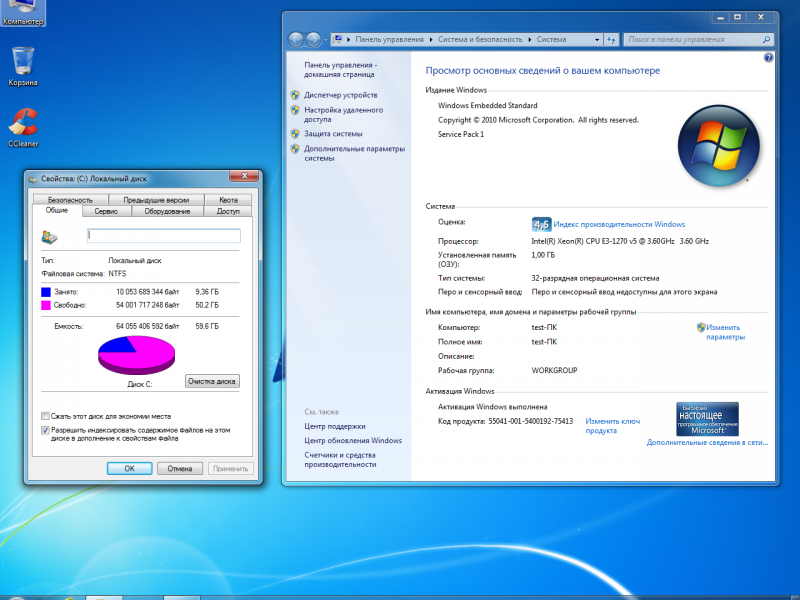Image resolution: width=800 pixels, height=600 pixels.
Task: Click the blue Занято color swatch
Action: pos(46,292)
